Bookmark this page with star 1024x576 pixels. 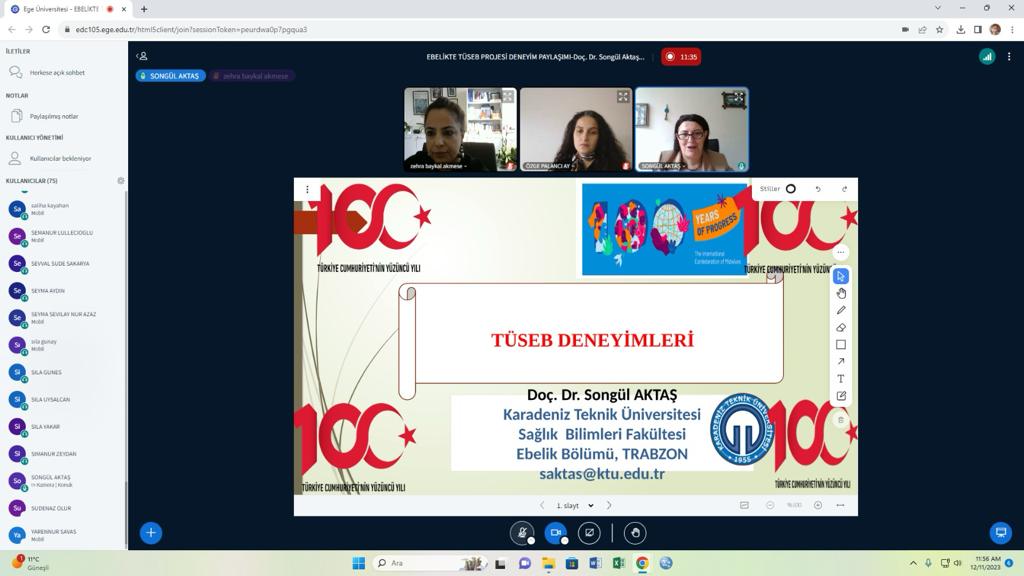click(x=939, y=29)
